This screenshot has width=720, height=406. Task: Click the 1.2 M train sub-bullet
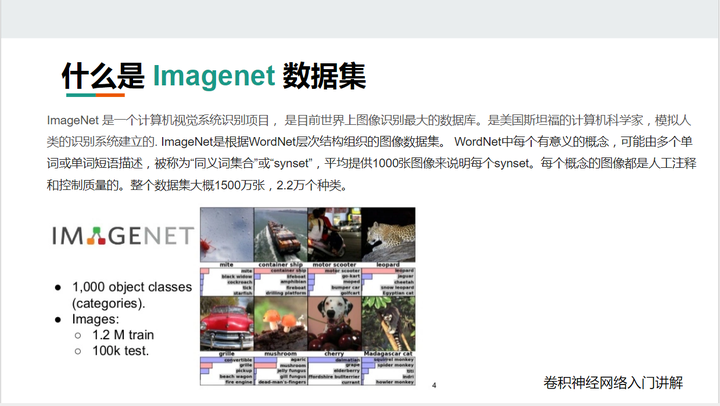point(123,335)
